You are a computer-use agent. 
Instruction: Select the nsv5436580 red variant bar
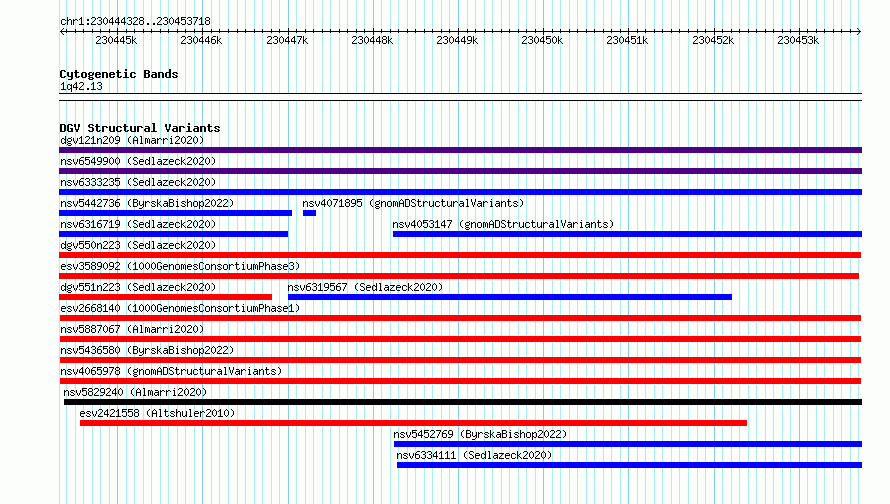click(460, 360)
